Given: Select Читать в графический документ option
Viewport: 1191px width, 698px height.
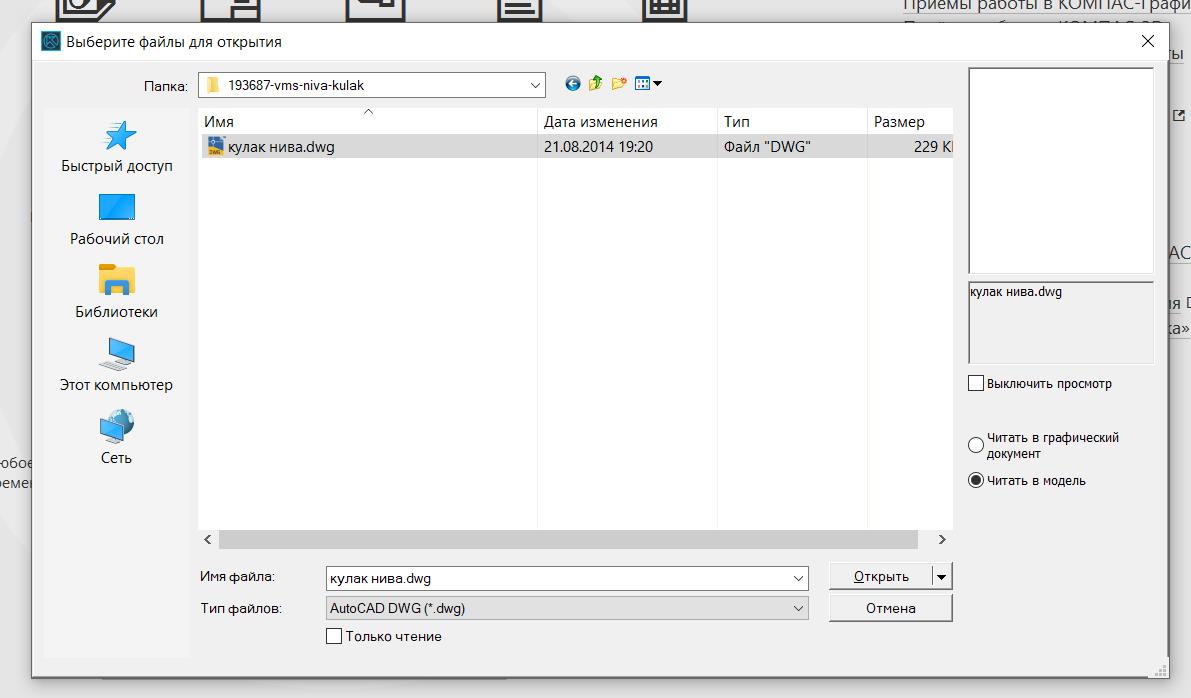Looking at the screenshot, I should click(976, 446).
